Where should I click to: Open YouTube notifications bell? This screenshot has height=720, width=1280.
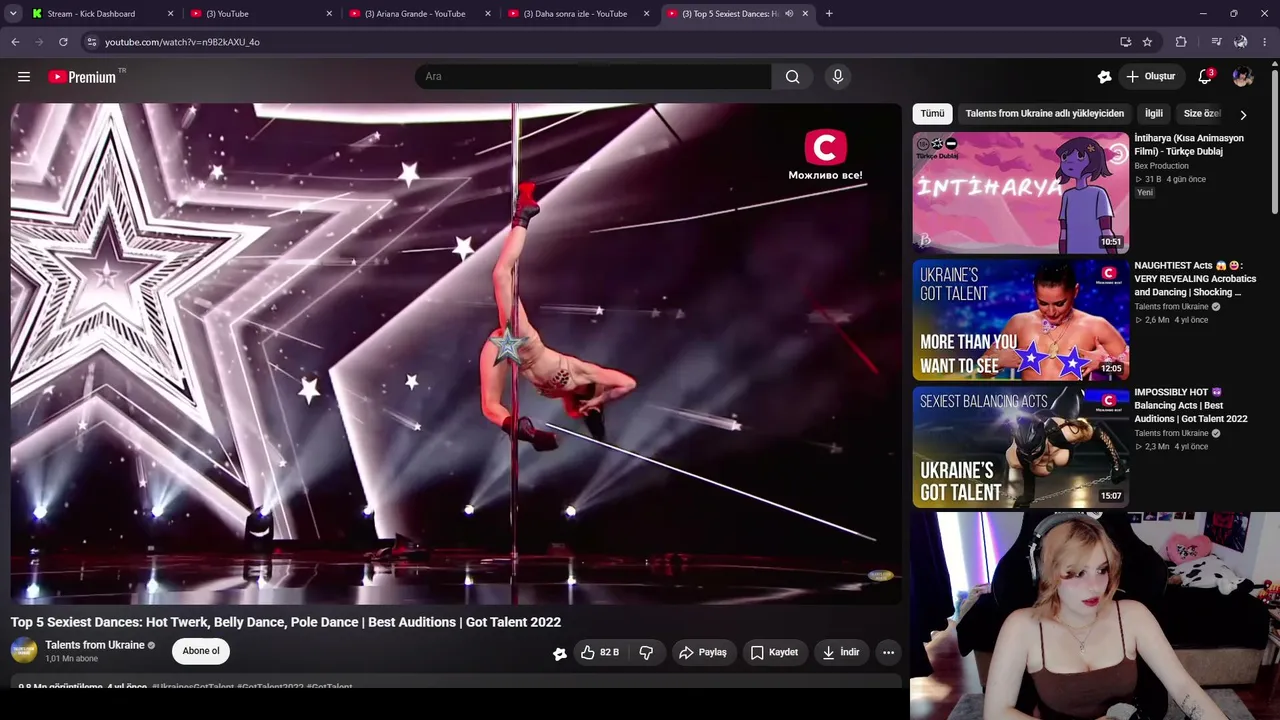point(1205,77)
